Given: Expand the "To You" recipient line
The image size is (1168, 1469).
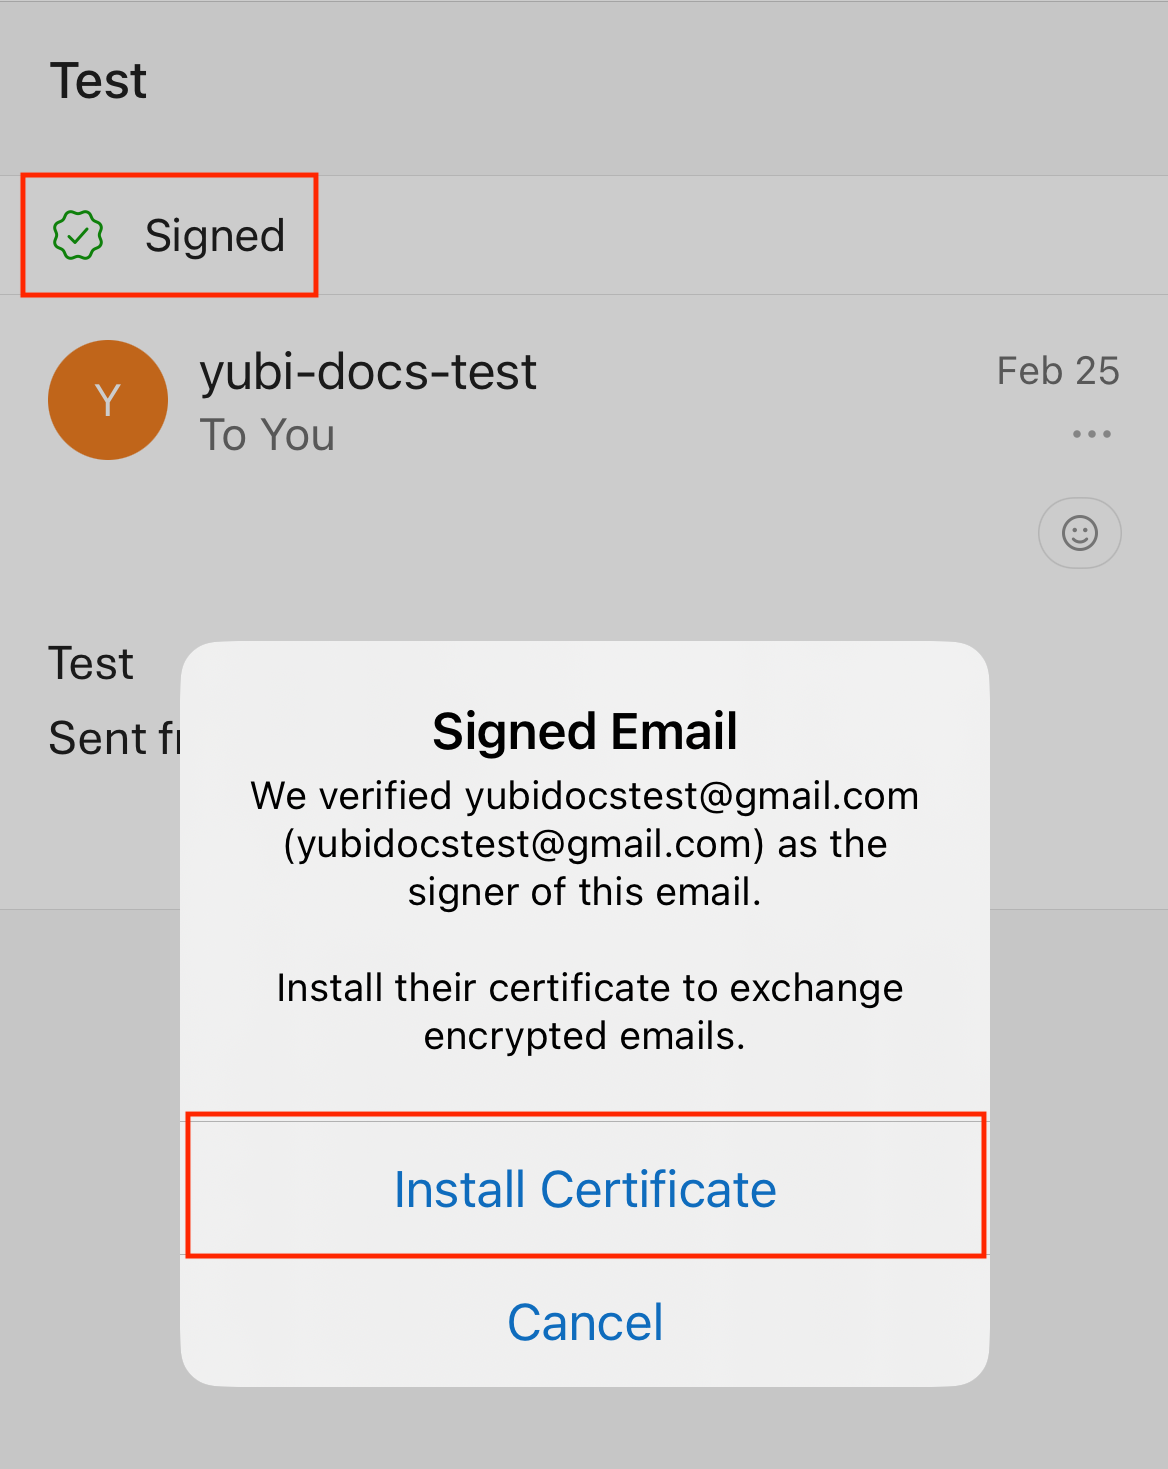Looking at the screenshot, I should coord(267,435).
